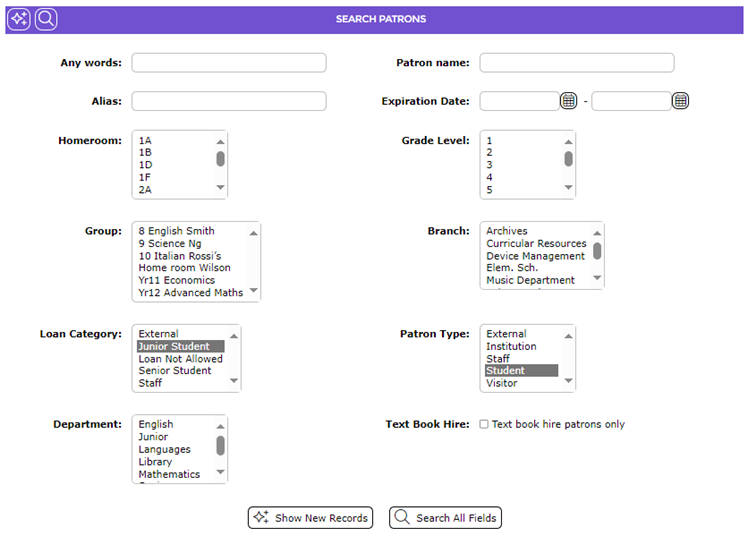748x536 pixels.
Task: Select Curricular Resources branch
Action: click(538, 243)
